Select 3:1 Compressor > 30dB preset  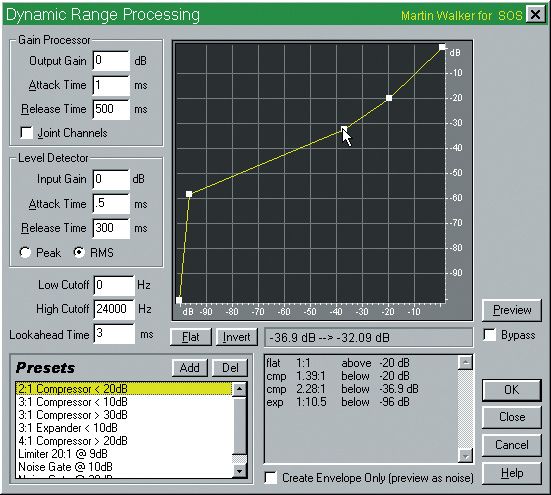click(x=124, y=415)
